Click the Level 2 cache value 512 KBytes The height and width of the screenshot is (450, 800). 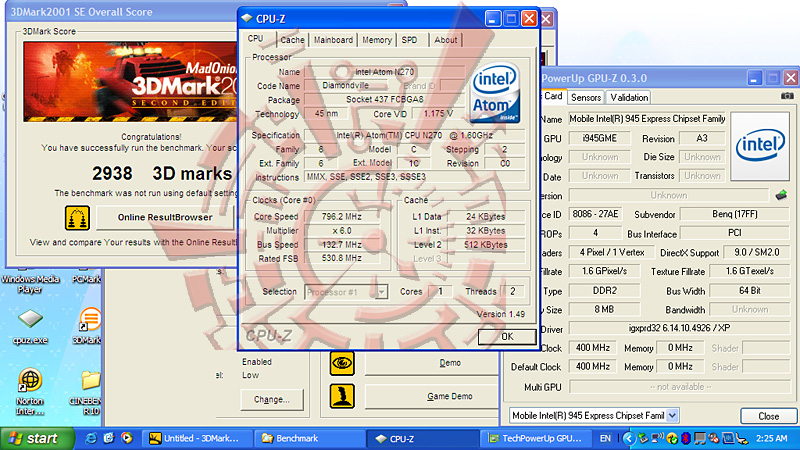[x=486, y=245]
